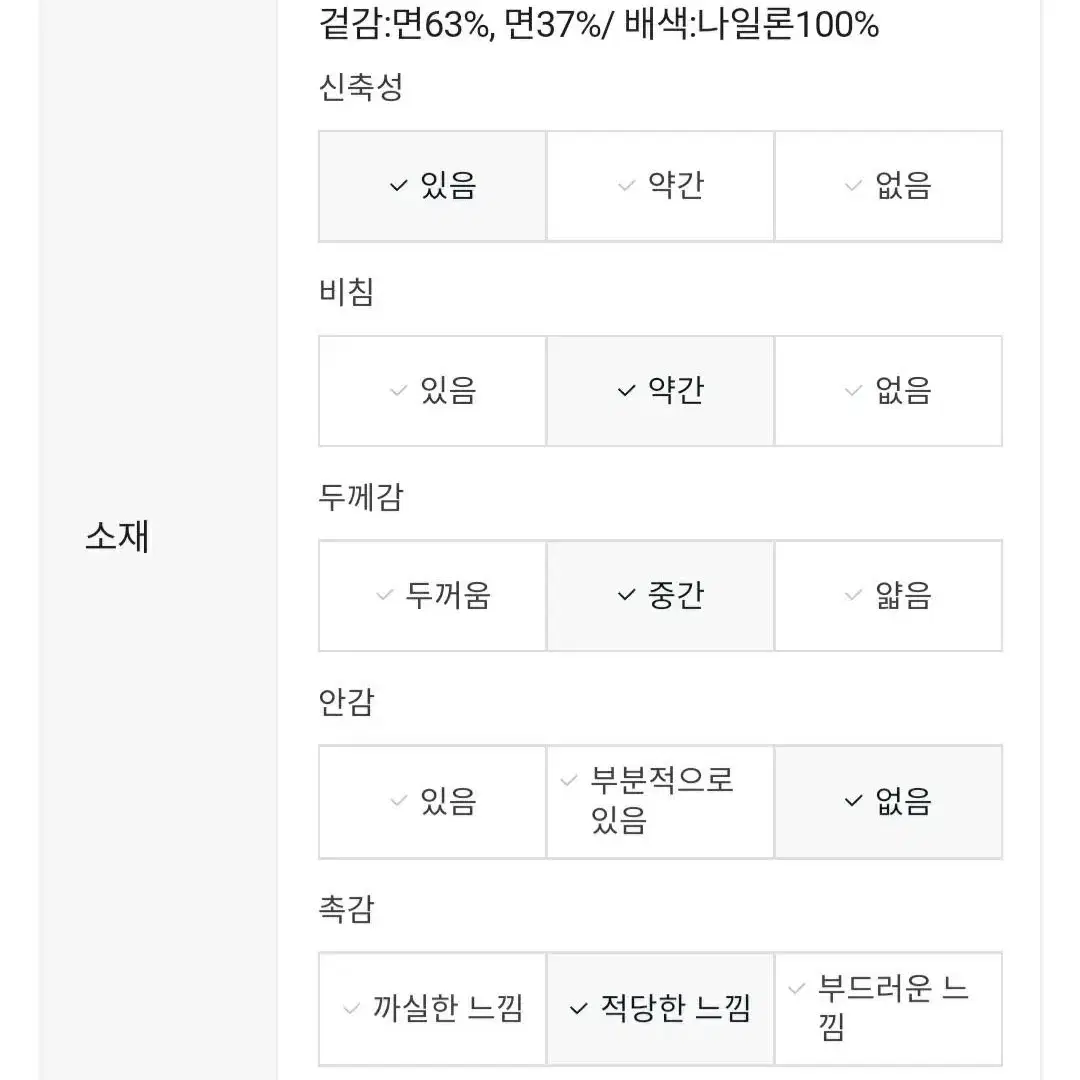Viewport: 1080px width, 1080px height.
Task: Choose 없음 option for 비침
Action: pos(889,391)
